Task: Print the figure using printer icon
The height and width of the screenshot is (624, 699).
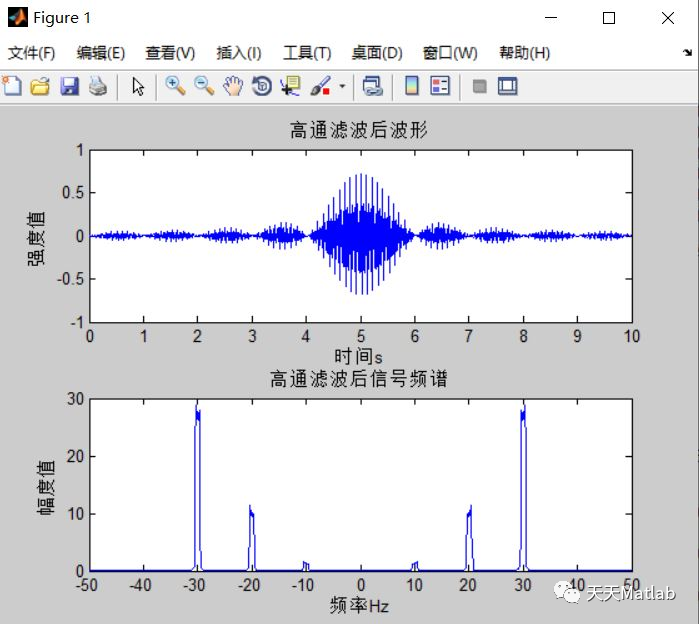Action: pyautogui.click(x=98, y=86)
